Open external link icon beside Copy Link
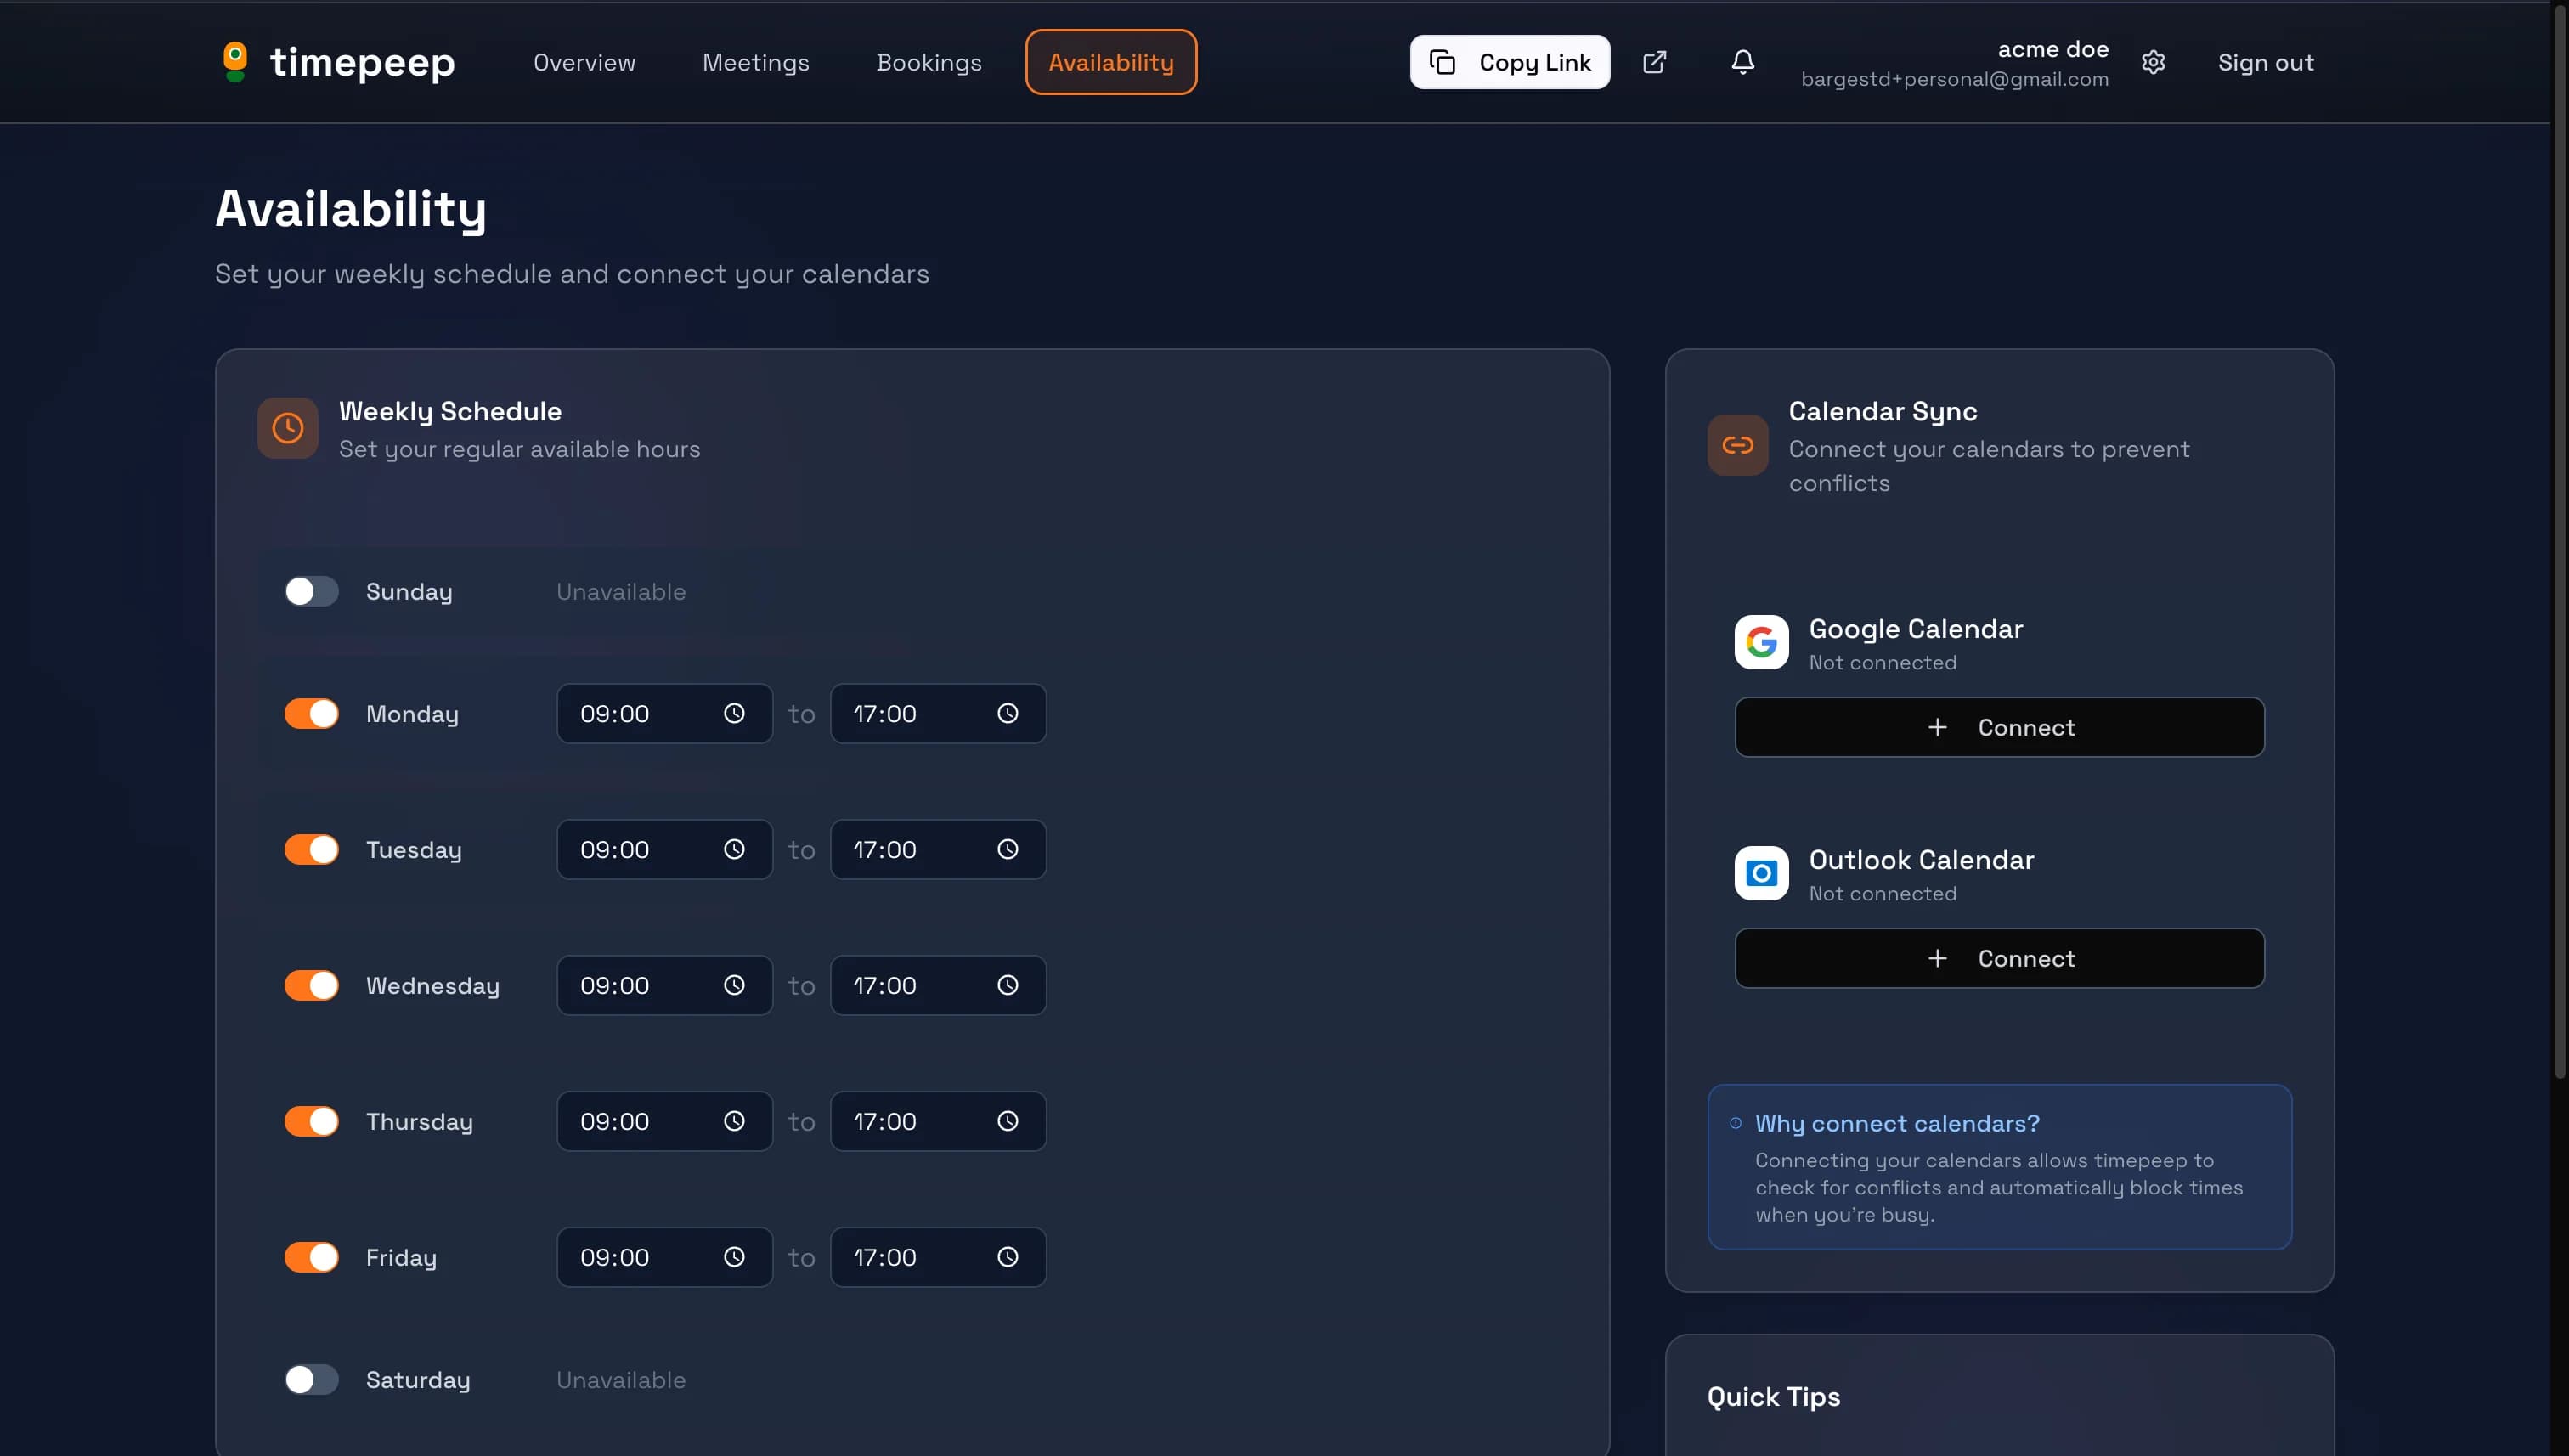2569x1456 pixels. coord(1654,62)
